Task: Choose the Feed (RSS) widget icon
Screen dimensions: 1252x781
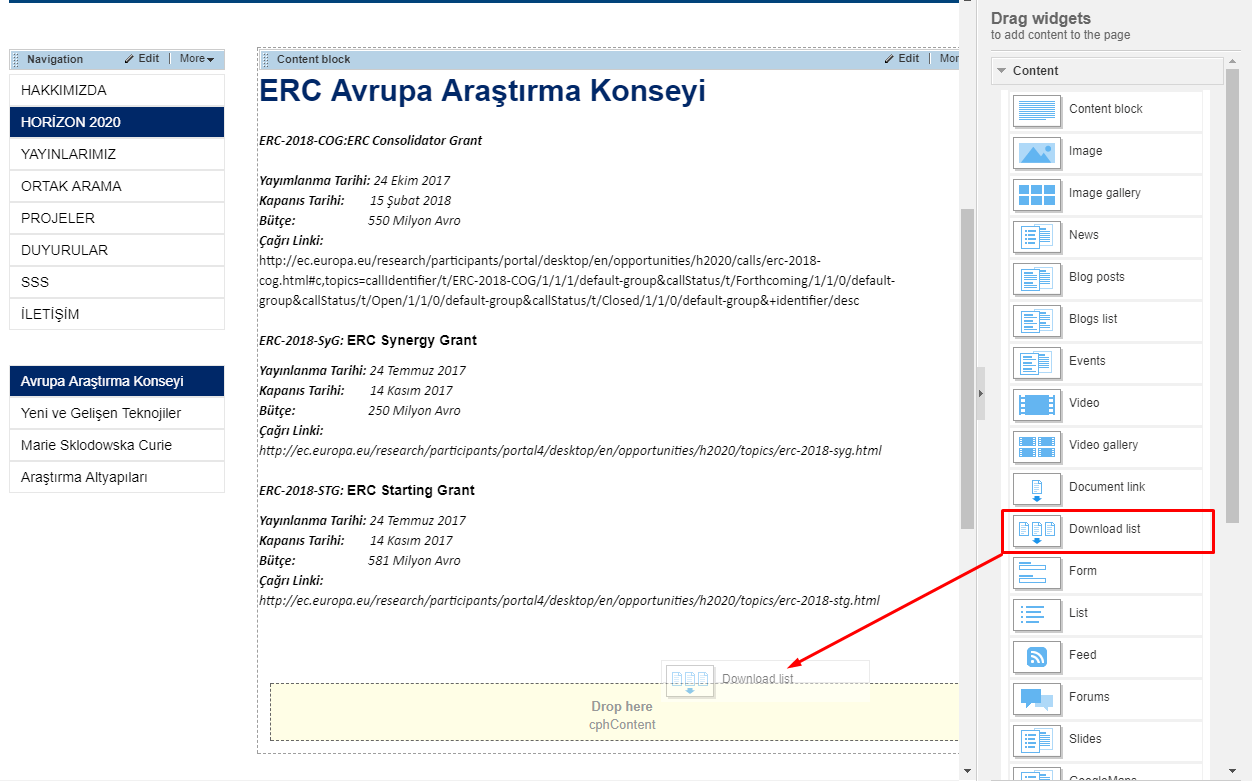Action: click(x=1037, y=656)
